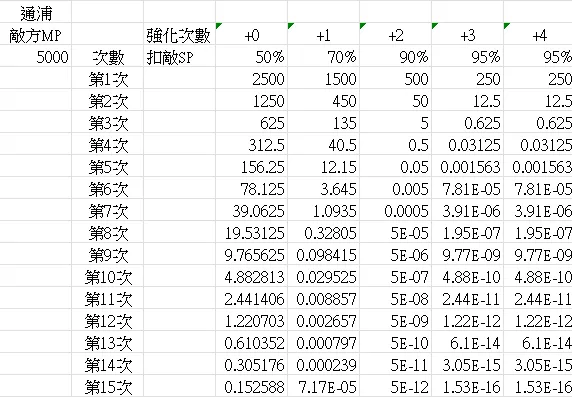Click the 次數 header cell

pyautogui.click(x=108, y=56)
